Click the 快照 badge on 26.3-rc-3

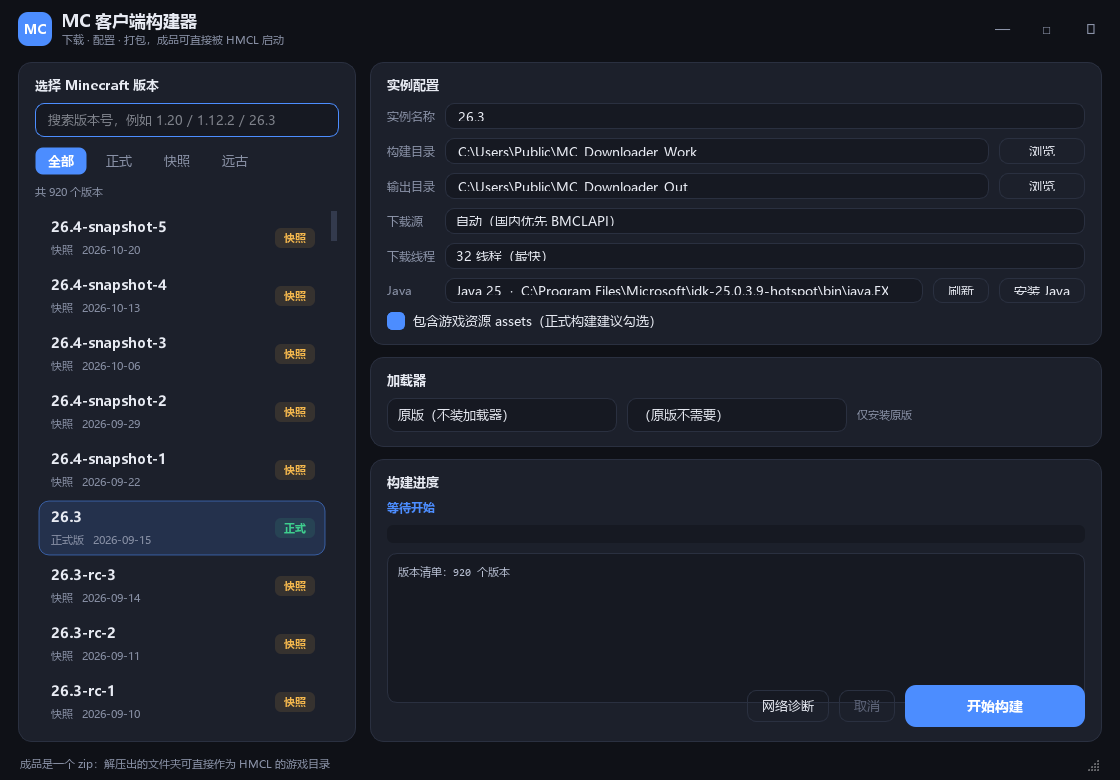(295, 586)
